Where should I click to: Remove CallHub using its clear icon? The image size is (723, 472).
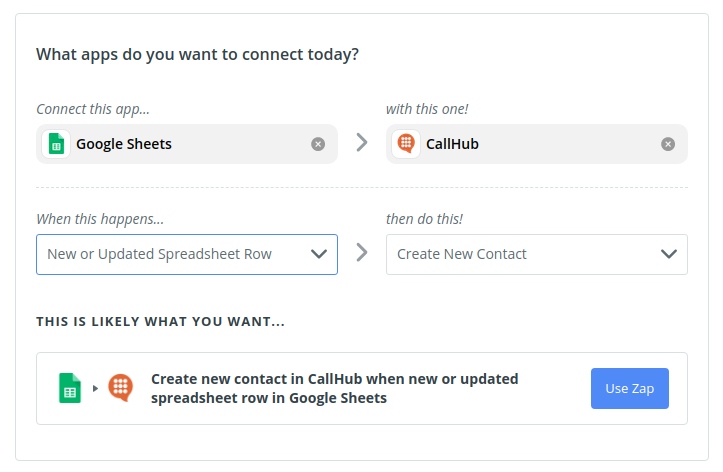click(x=668, y=144)
